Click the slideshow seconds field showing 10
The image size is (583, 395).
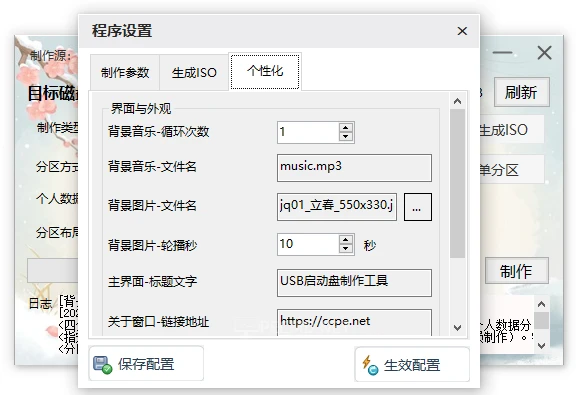308,244
